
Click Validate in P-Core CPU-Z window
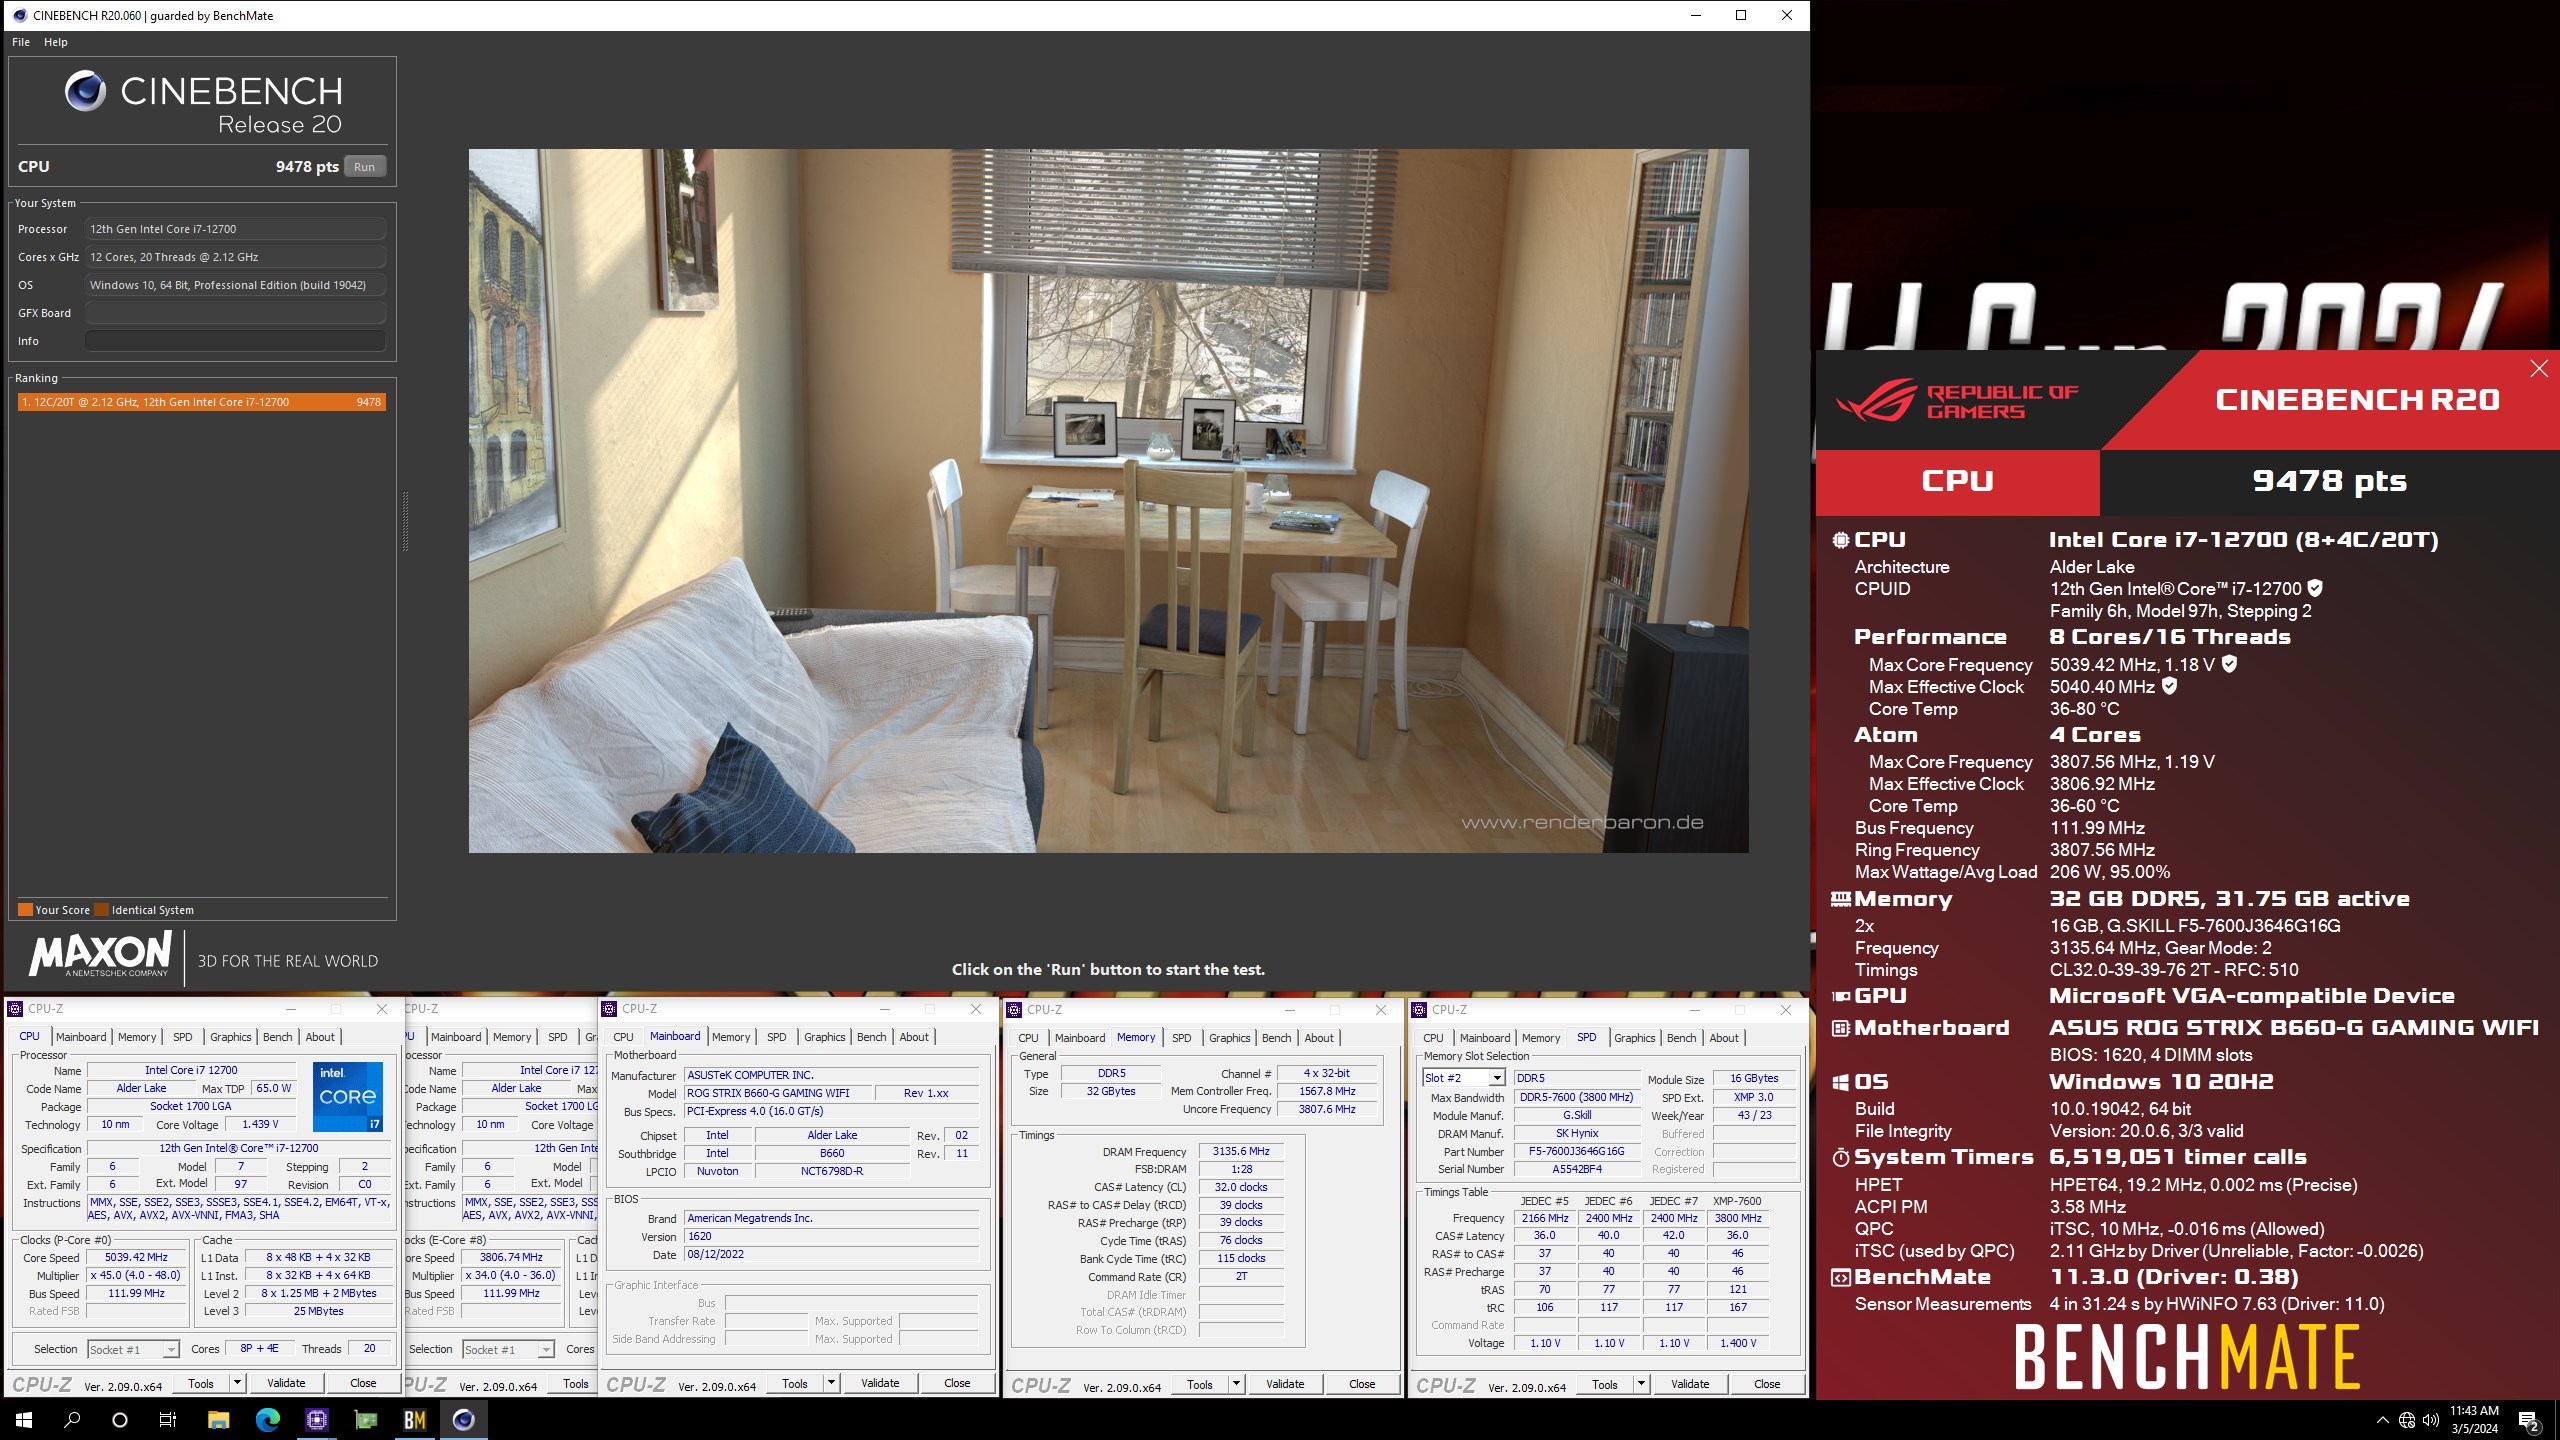[286, 1383]
